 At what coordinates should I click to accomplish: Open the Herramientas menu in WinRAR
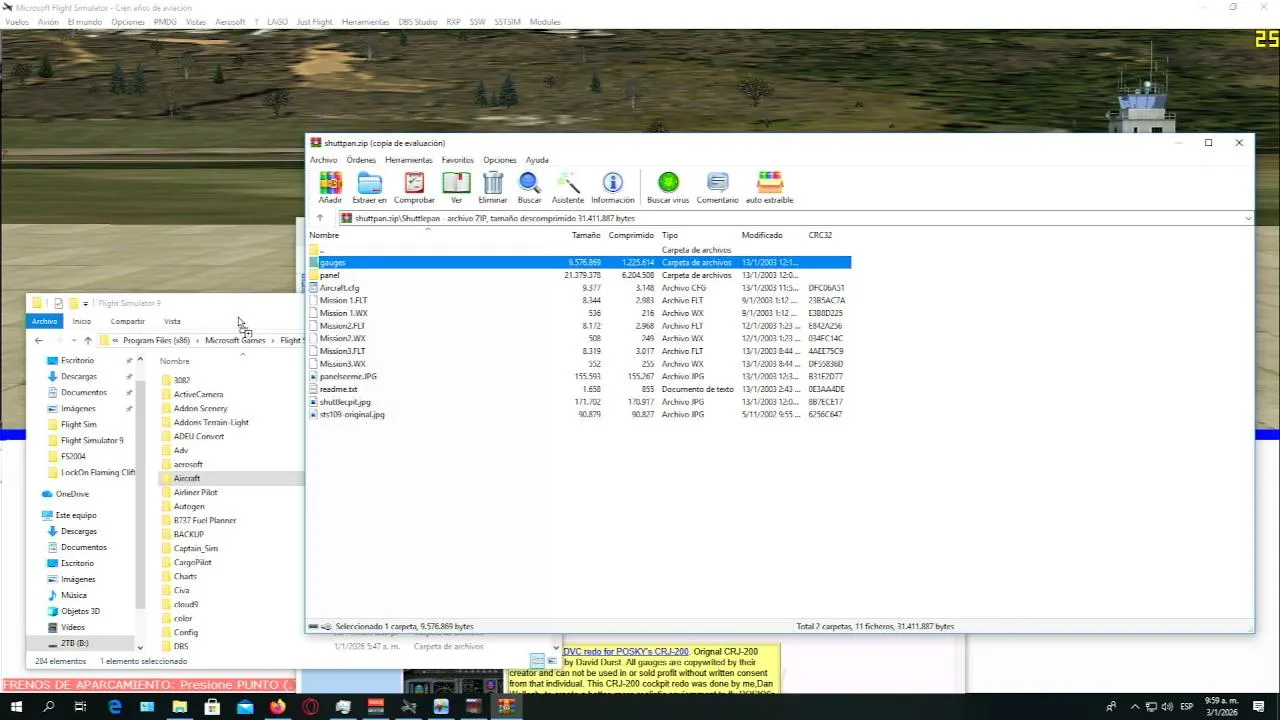(408, 160)
